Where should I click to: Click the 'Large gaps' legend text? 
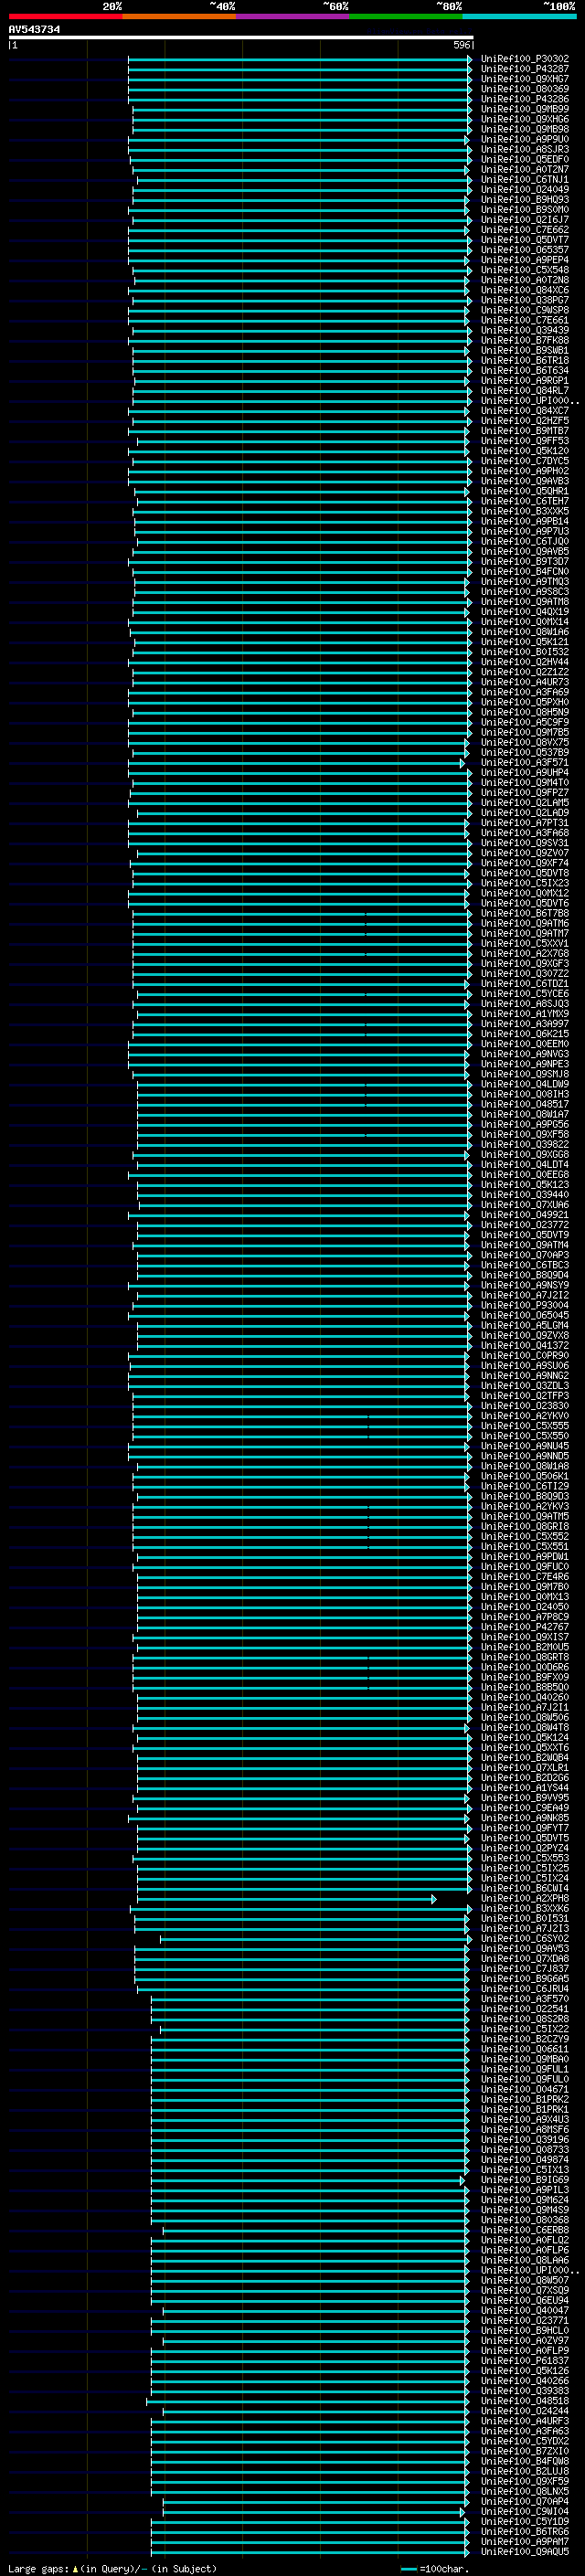[38, 2568]
